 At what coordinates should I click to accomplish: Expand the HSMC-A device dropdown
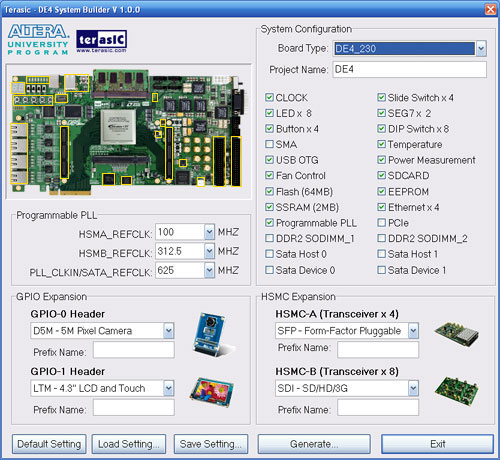(x=413, y=331)
